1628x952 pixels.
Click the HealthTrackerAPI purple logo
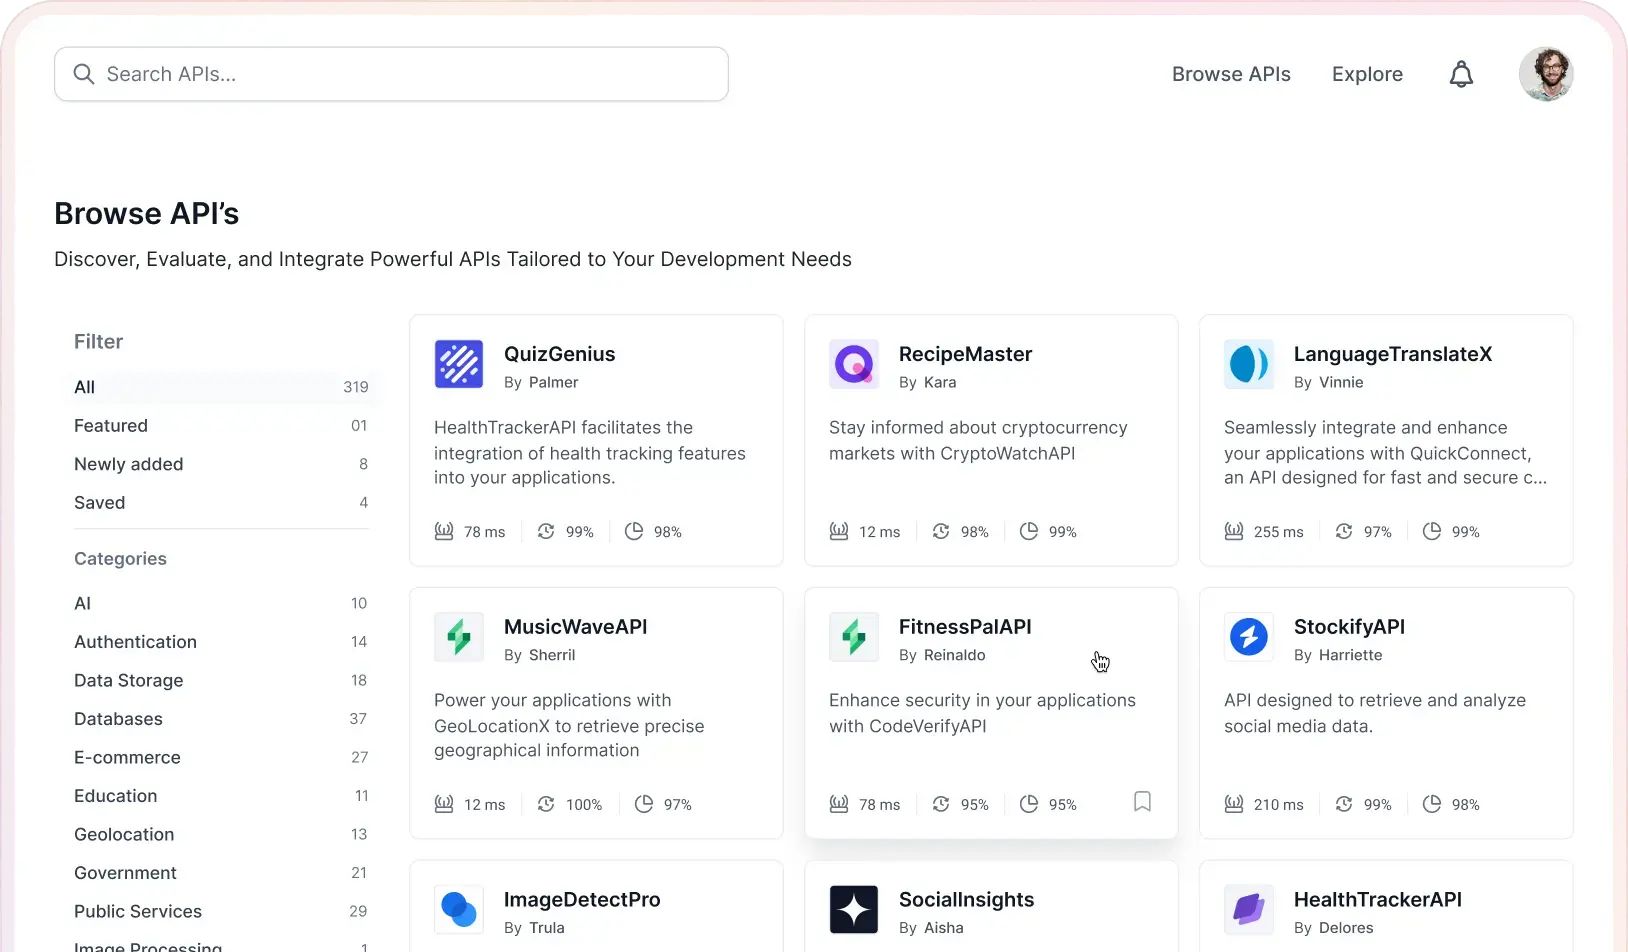(x=1248, y=909)
